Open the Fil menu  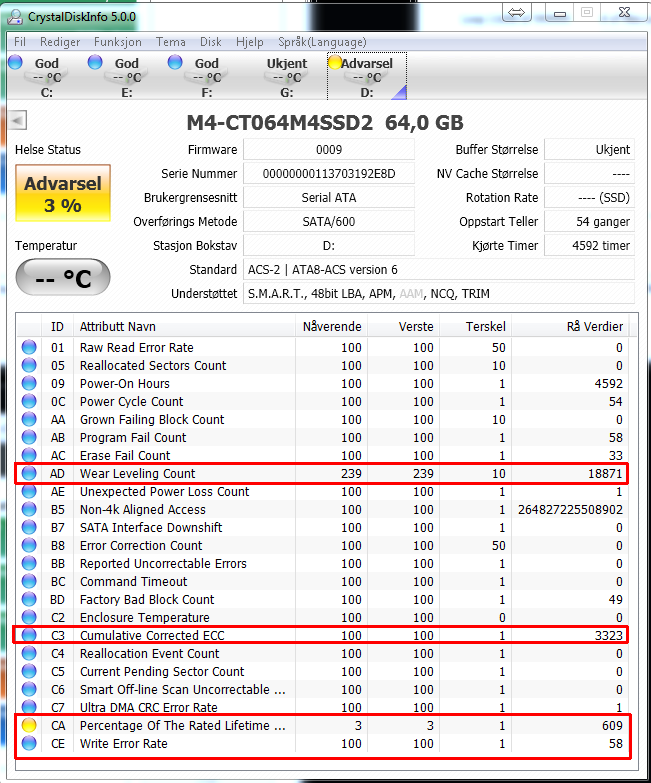pyautogui.click(x=19, y=42)
